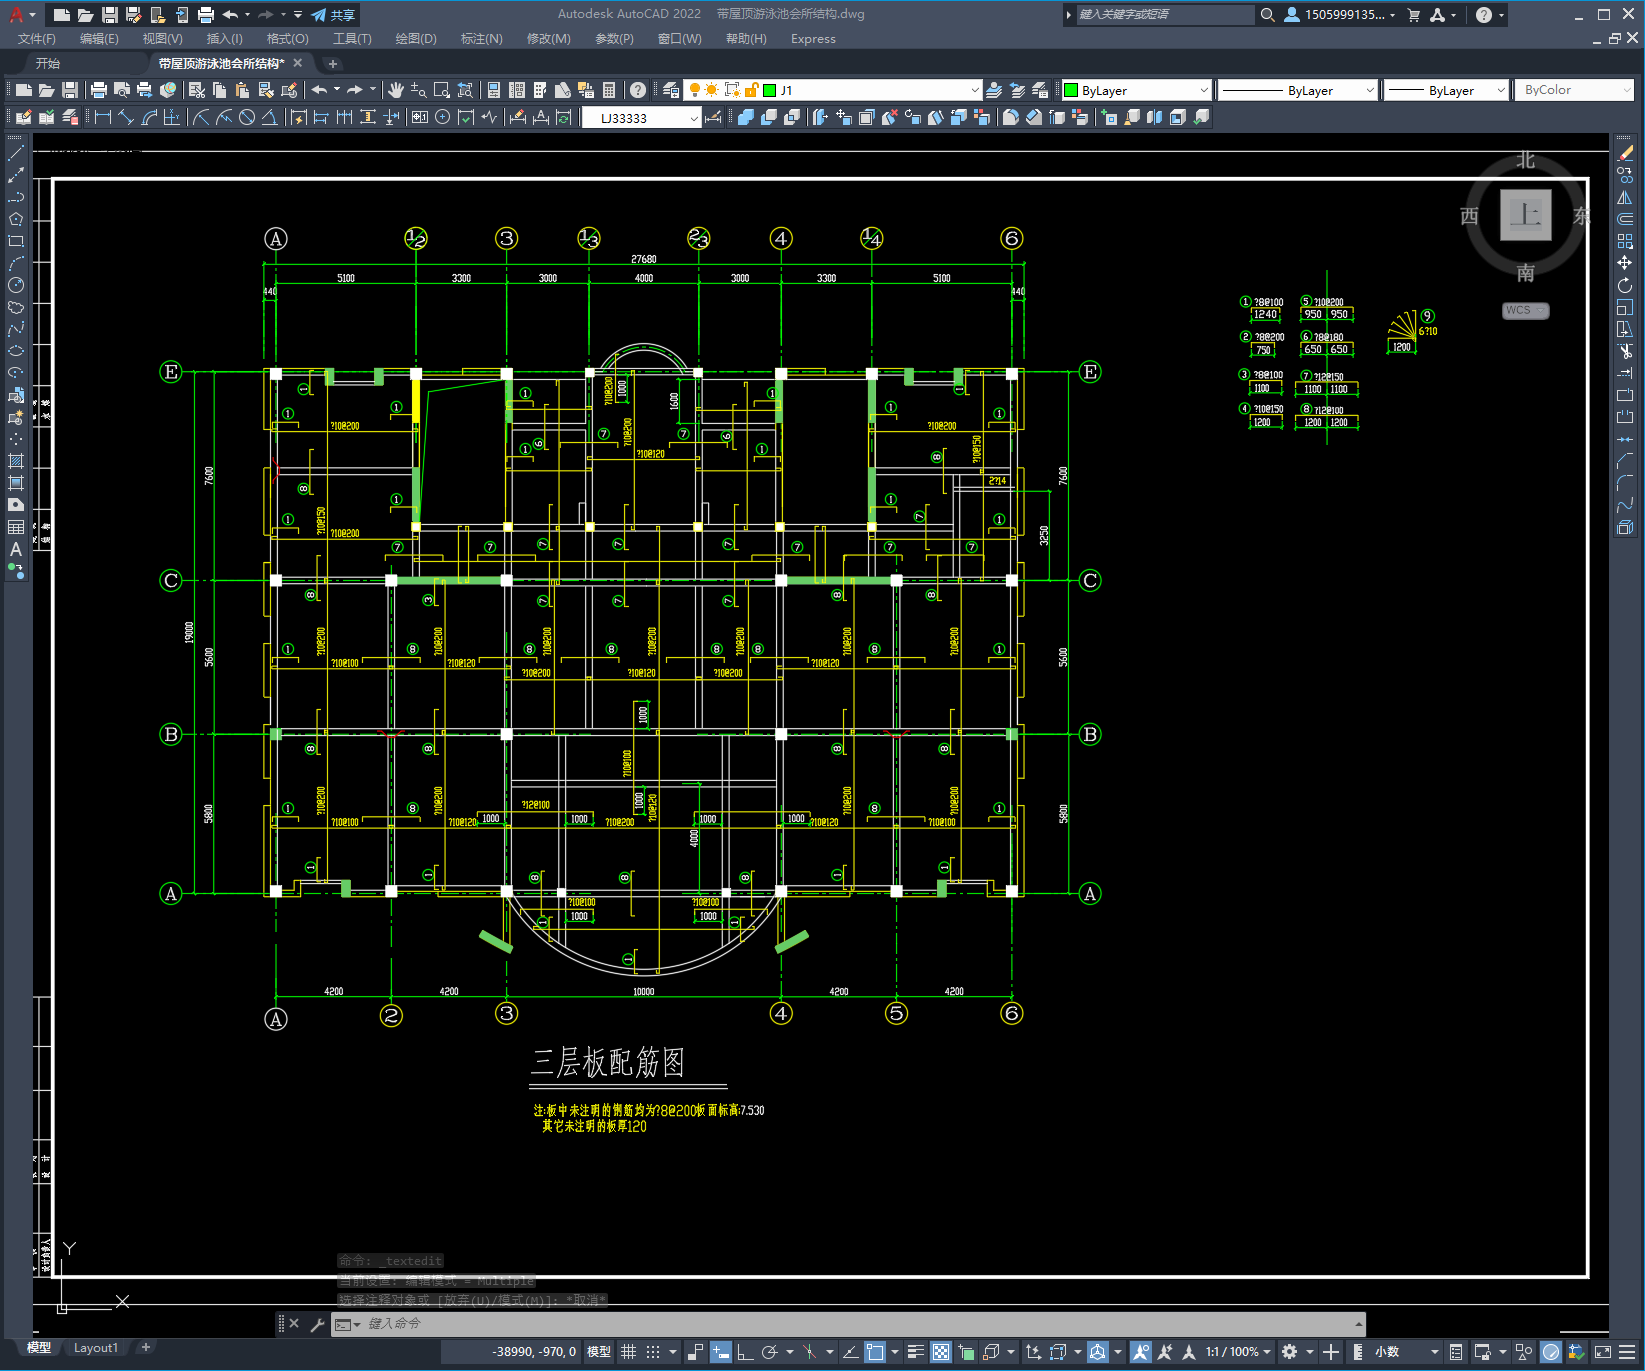The width and height of the screenshot is (1645, 1371).
Task: Click the Save icon in quick access toolbar
Action: tap(110, 14)
